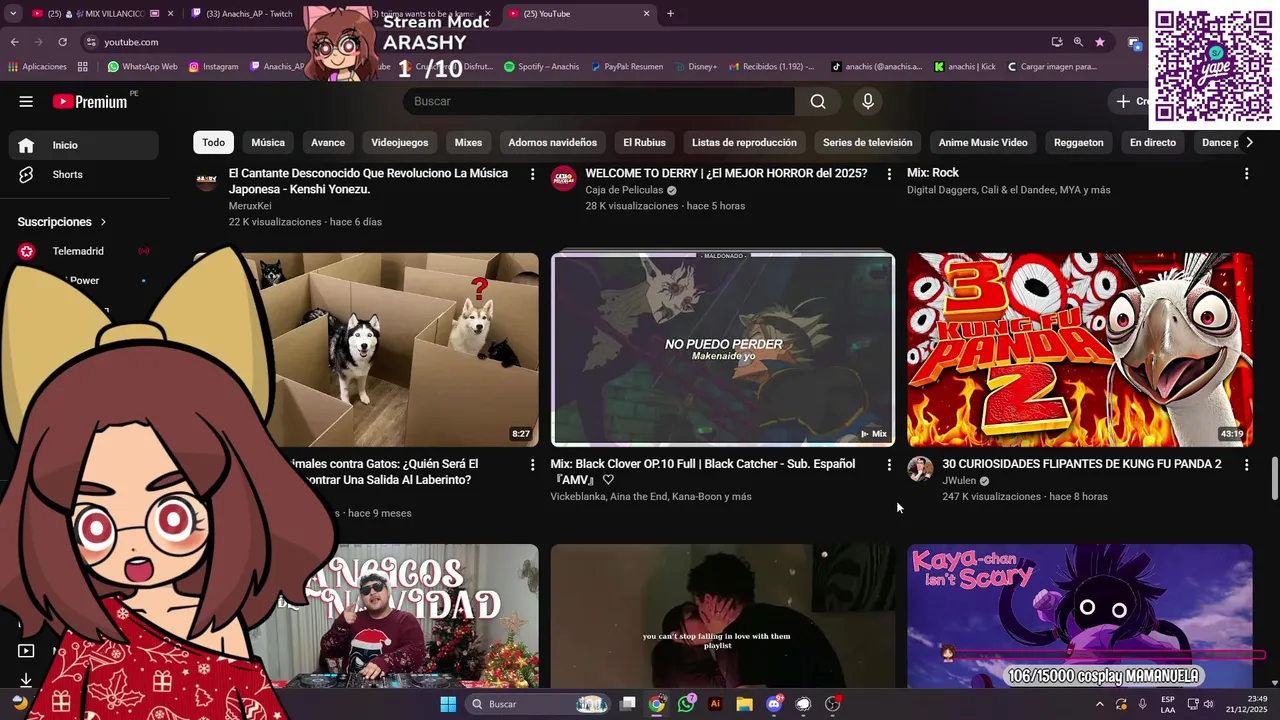
Task: Select Series de televisión chip
Action: click(x=868, y=142)
